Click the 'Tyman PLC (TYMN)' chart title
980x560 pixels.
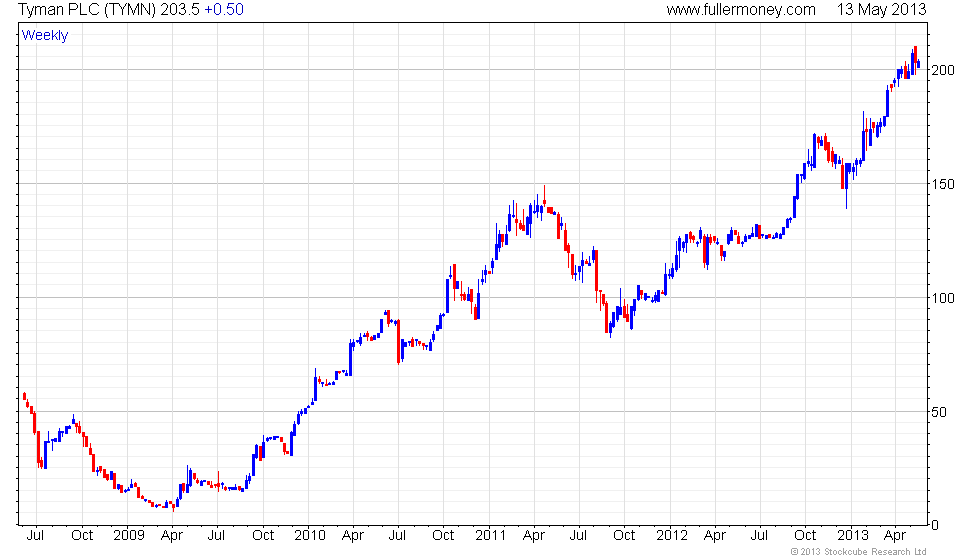[87, 9]
